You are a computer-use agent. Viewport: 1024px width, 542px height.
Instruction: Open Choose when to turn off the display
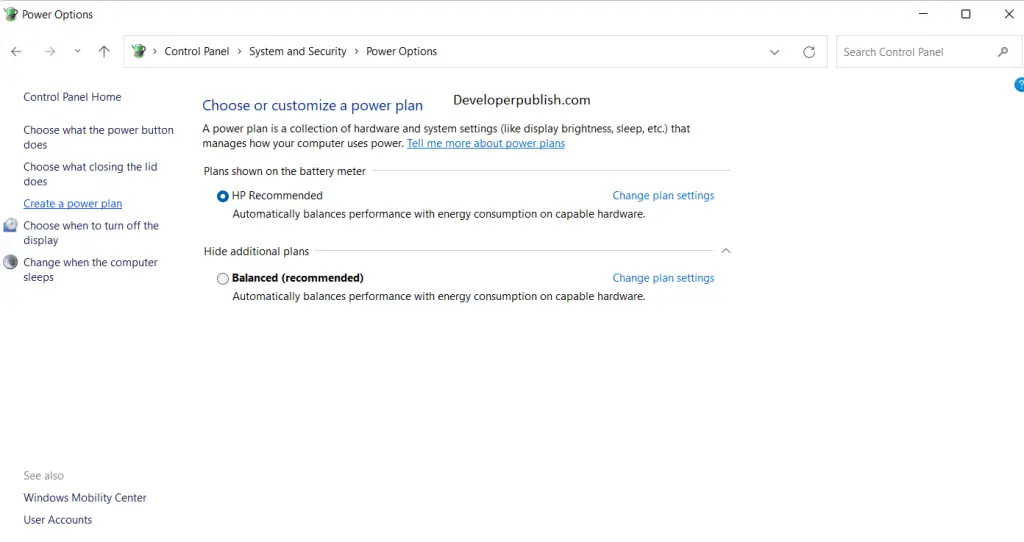91,232
